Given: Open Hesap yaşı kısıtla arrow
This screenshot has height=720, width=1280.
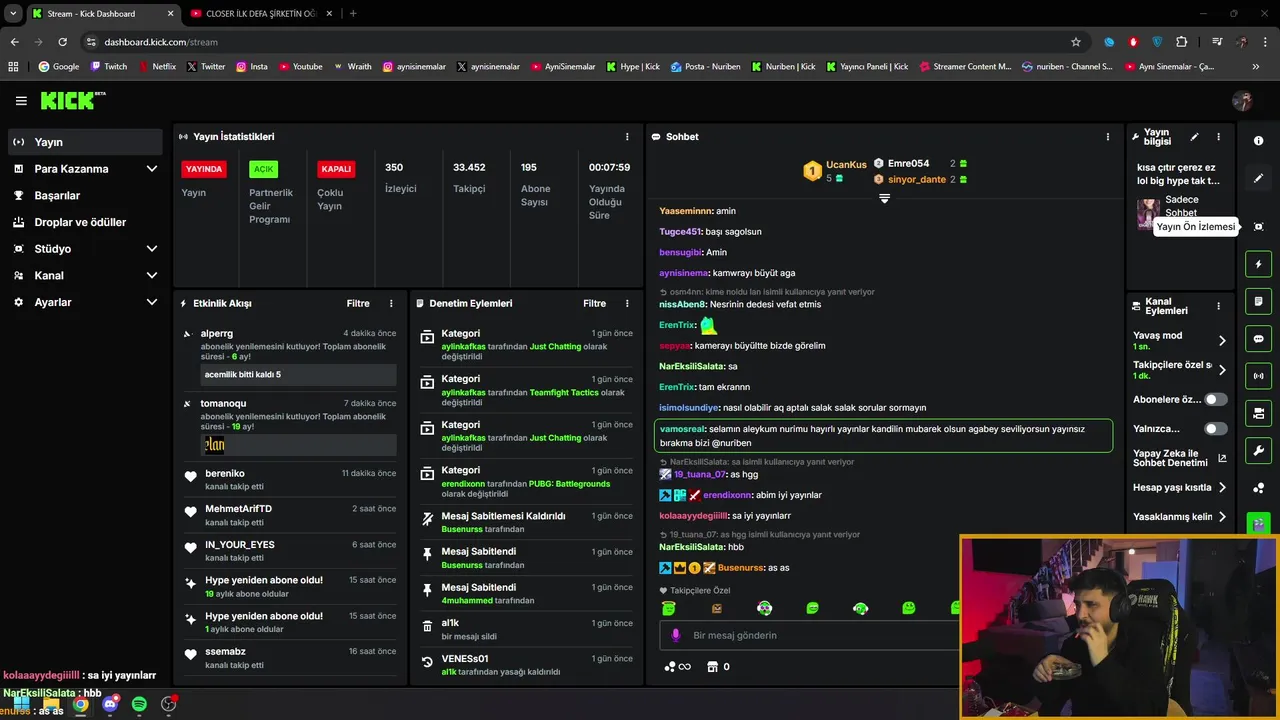Looking at the screenshot, I should point(1222,488).
